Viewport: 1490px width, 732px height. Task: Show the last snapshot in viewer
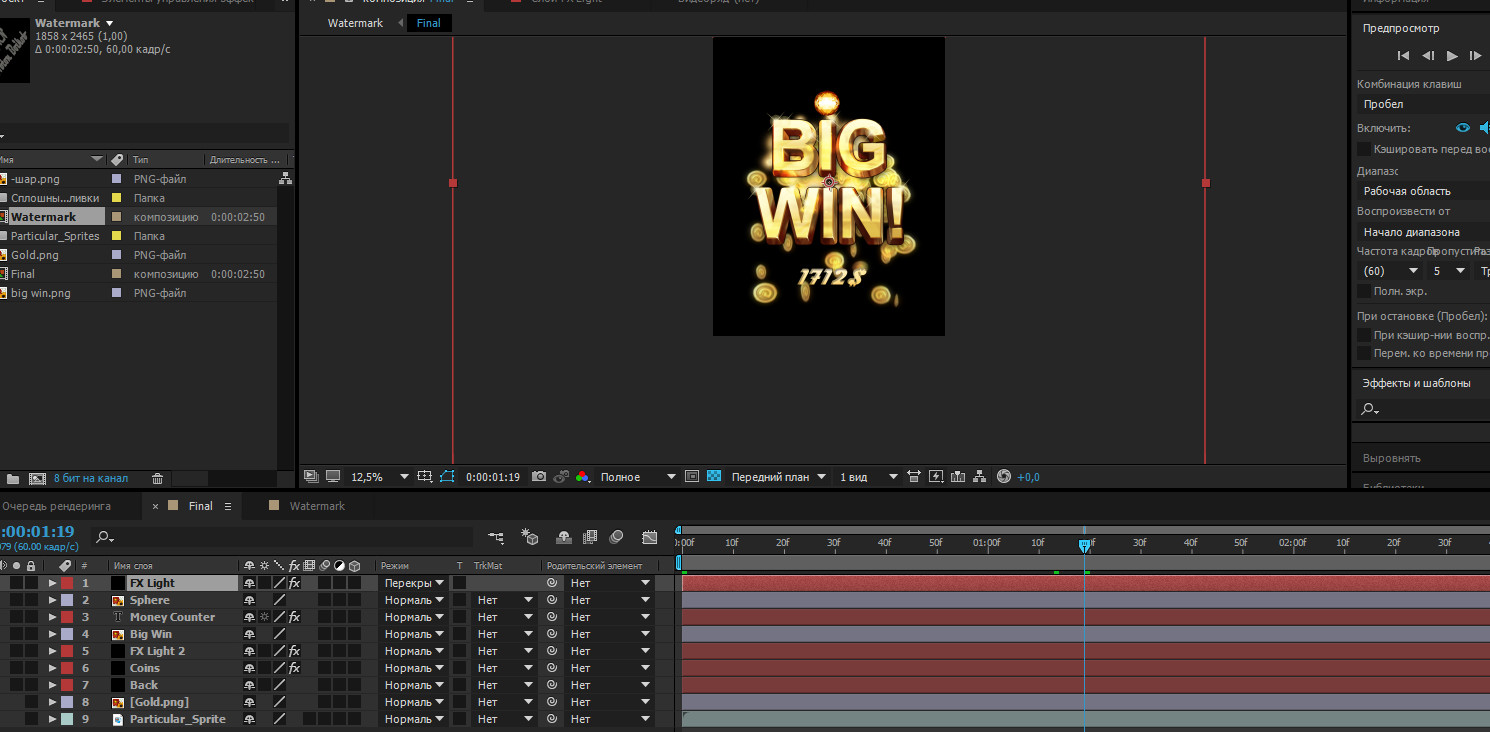click(x=561, y=477)
